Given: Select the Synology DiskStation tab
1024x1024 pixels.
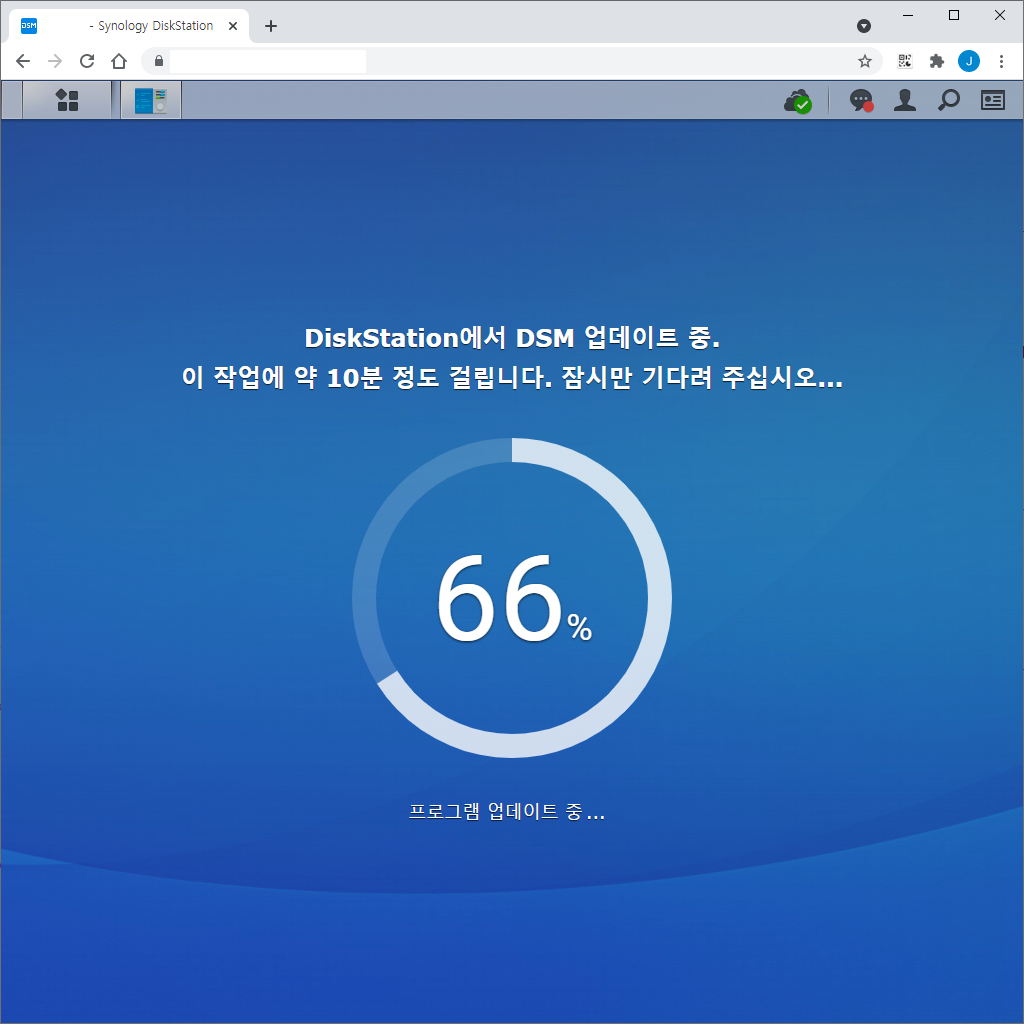Looking at the screenshot, I should pyautogui.click(x=129, y=26).
